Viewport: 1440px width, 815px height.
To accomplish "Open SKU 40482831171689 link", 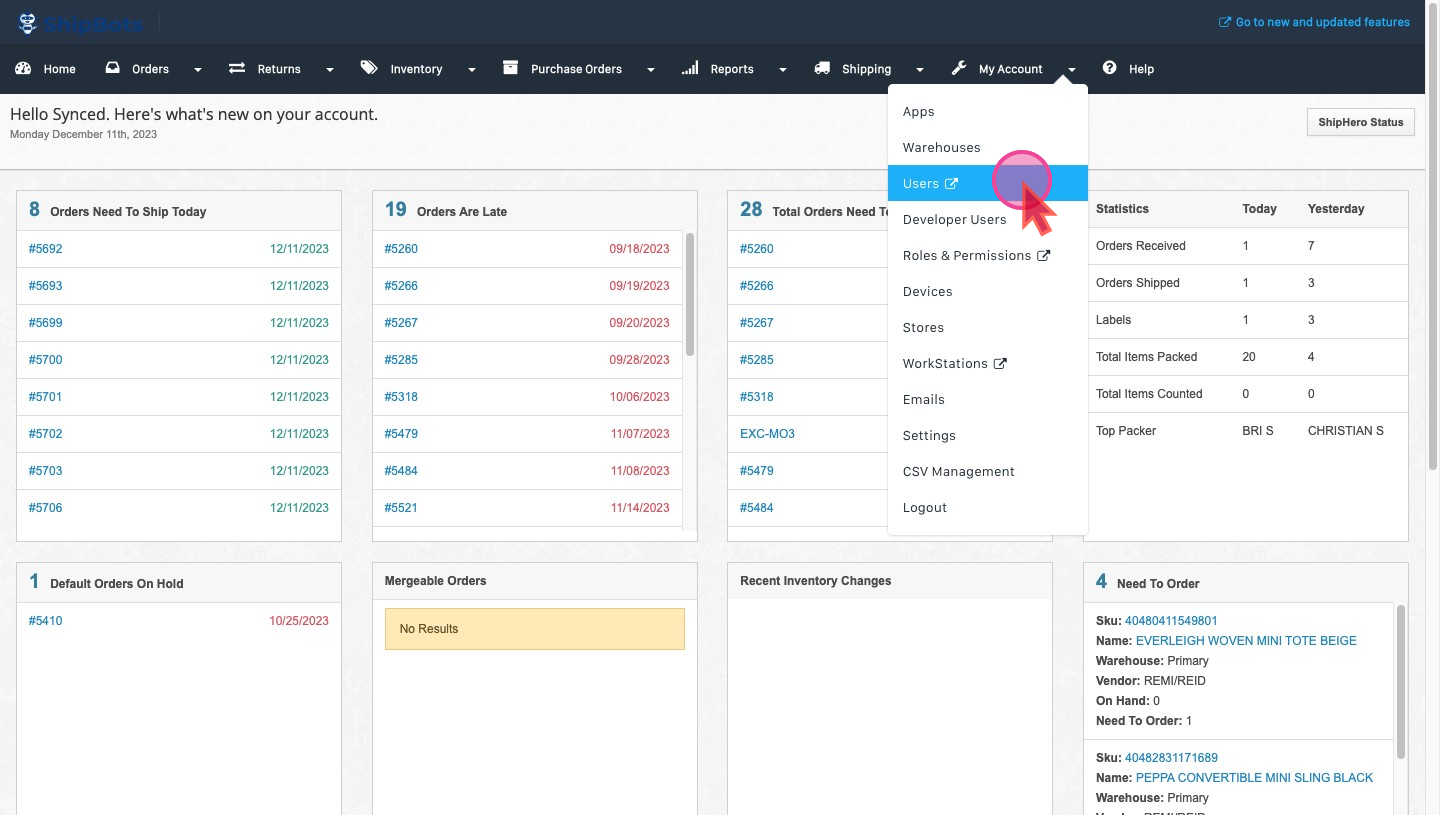I will point(1171,758).
